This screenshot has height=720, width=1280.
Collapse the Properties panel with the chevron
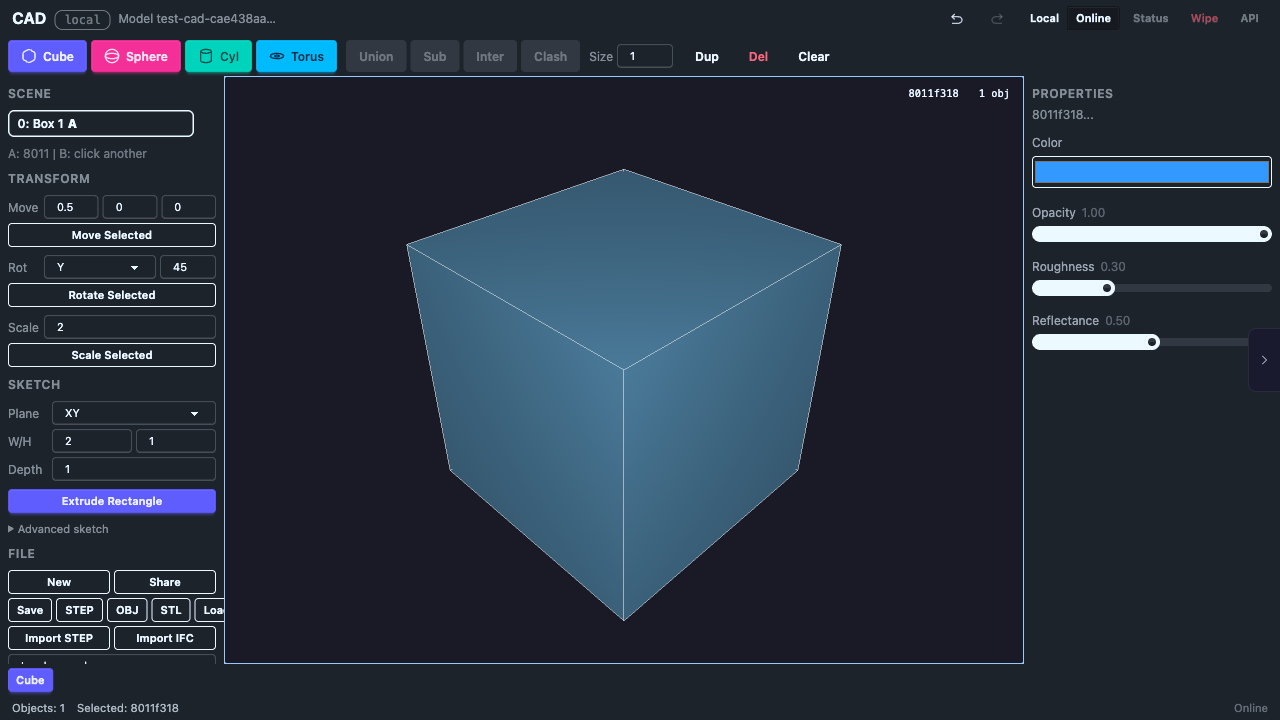click(x=1264, y=360)
